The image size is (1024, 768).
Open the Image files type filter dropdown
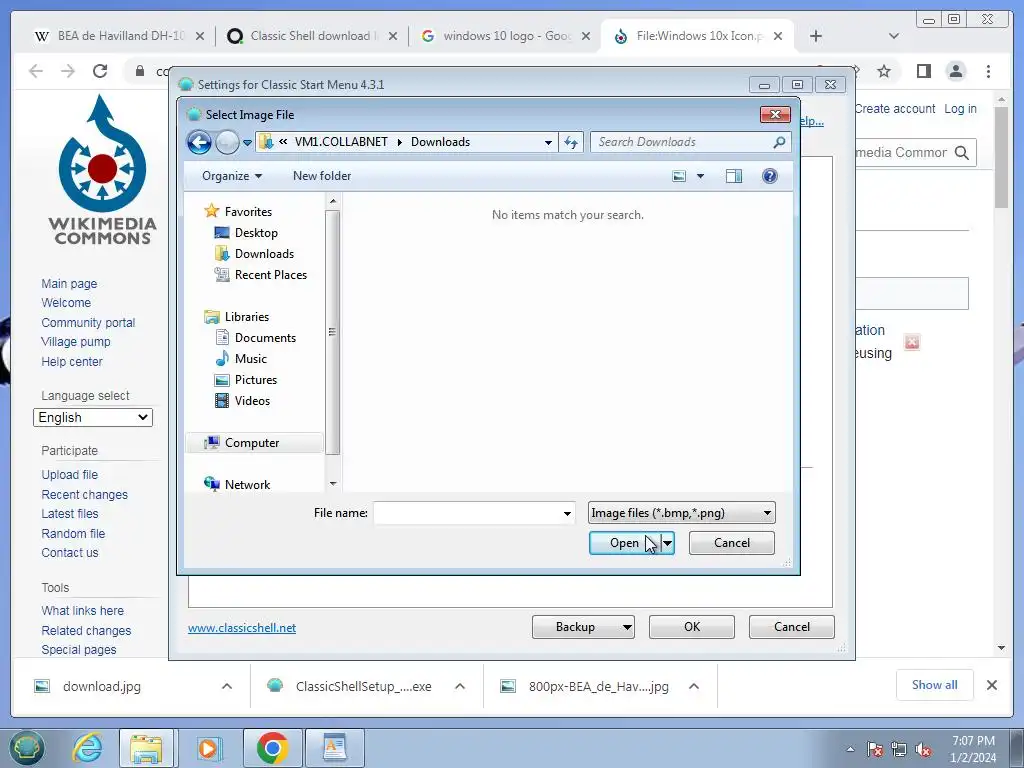point(681,513)
